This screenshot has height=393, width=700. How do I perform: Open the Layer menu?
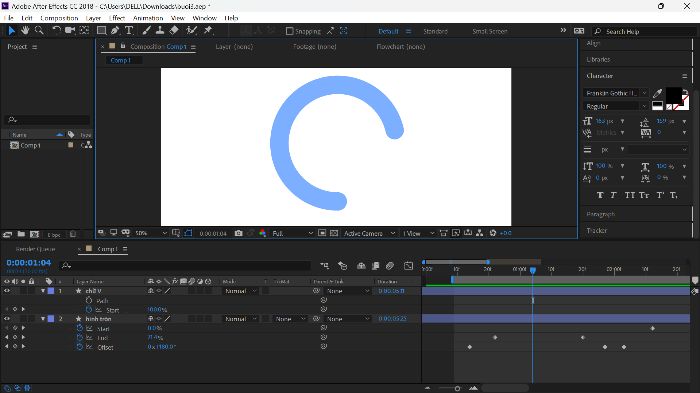pos(93,18)
